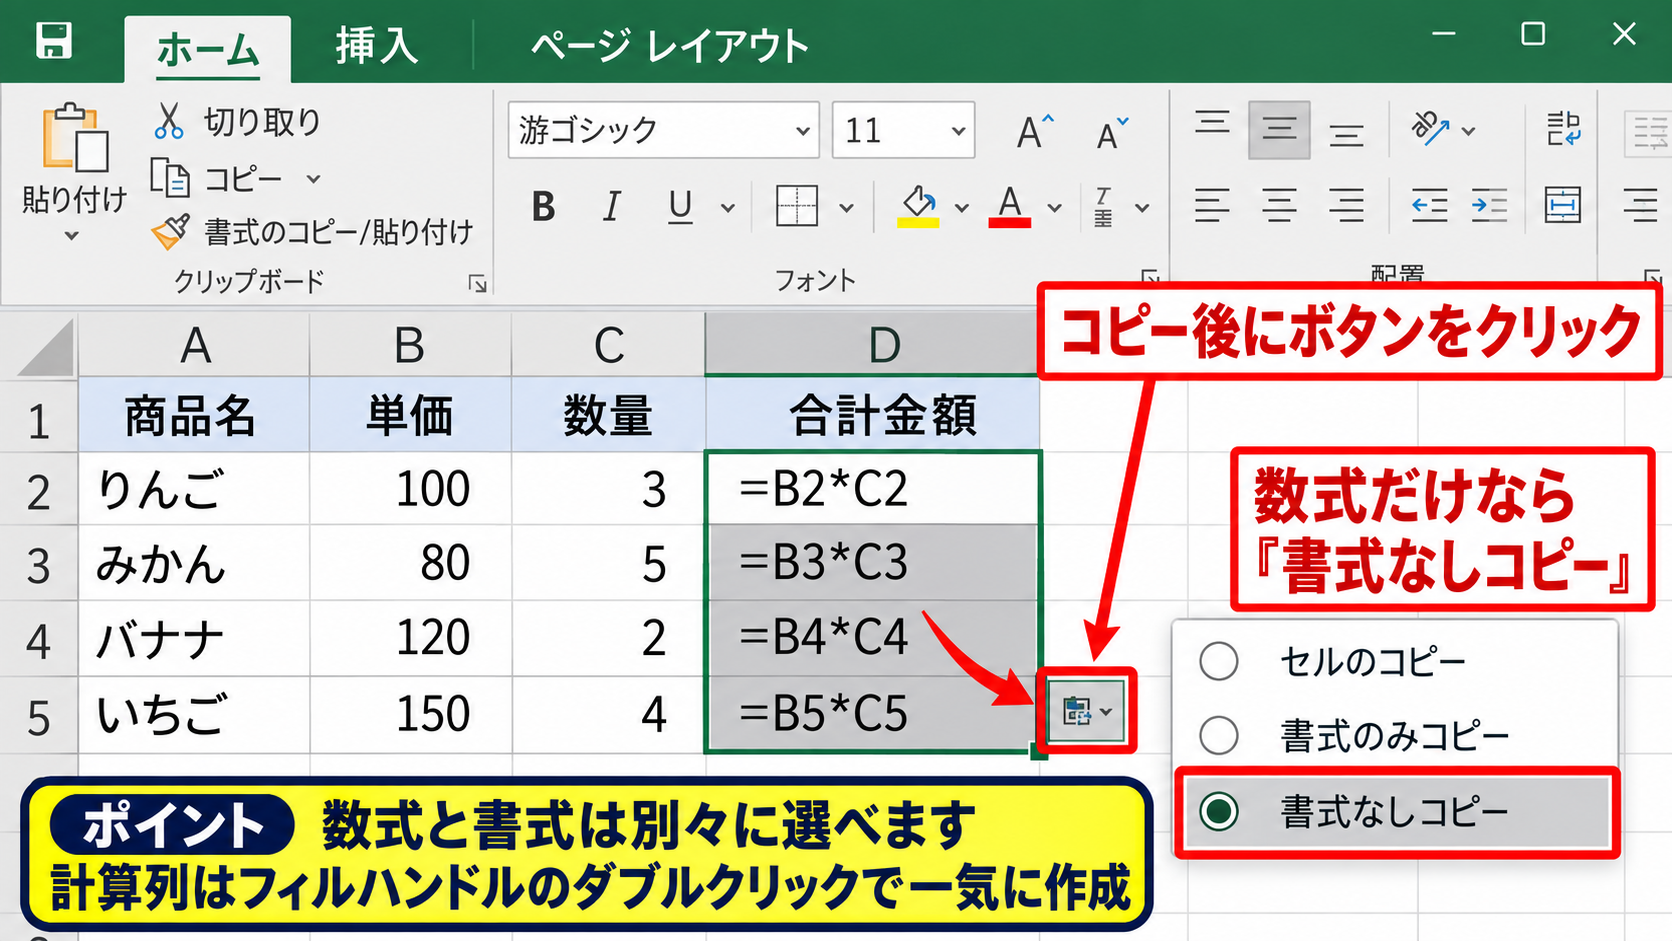Activate the Format Painter brush icon
This screenshot has width=1672, height=941.
point(170,232)
